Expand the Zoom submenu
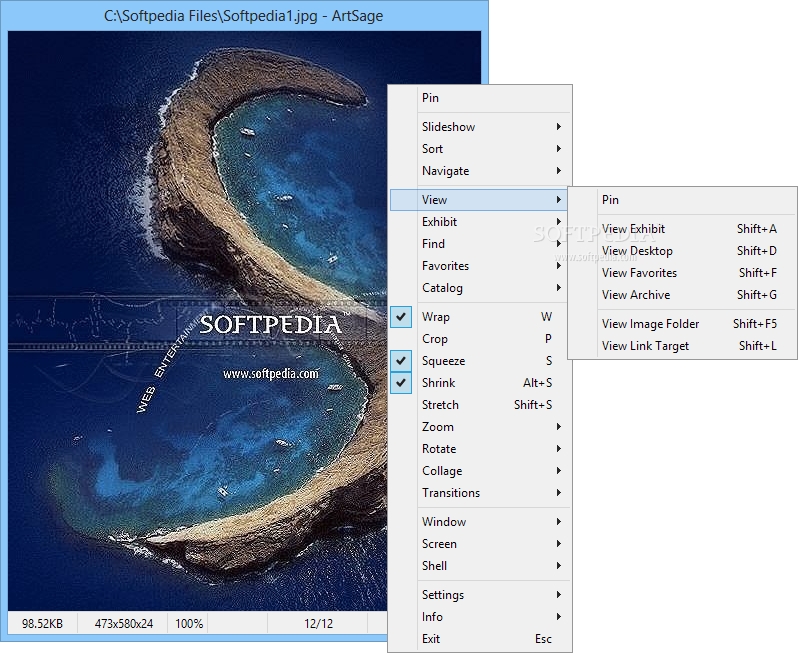The height and width of the screenshot is (653, 798). coord(480,427)
